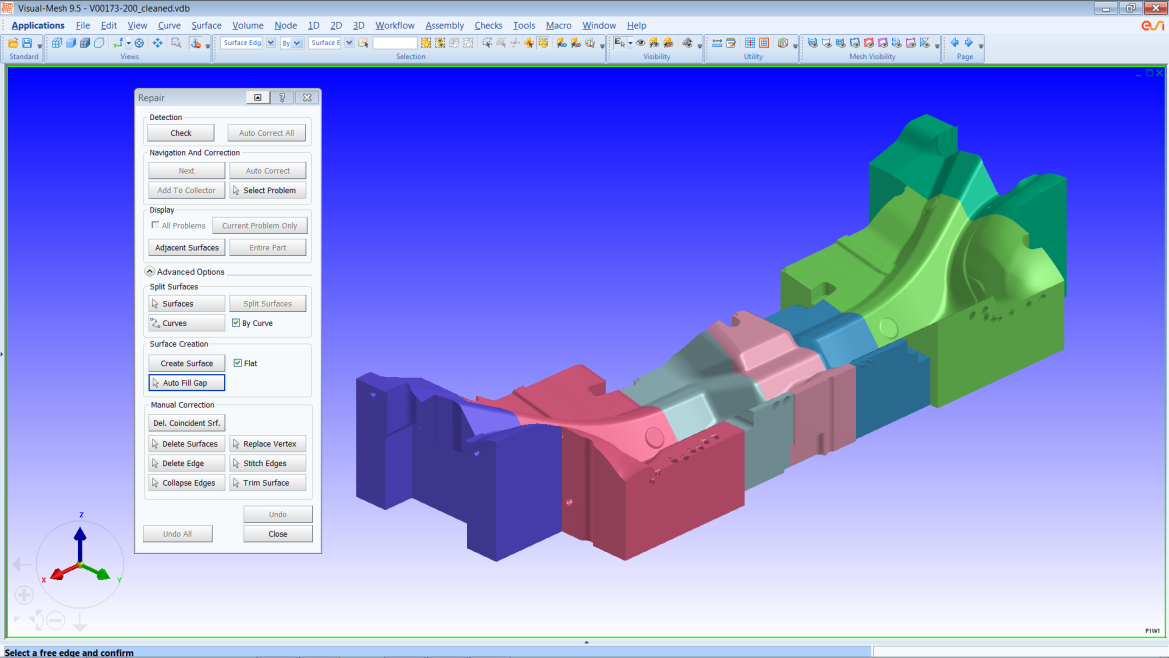Select the shaded-with-edges view cube icon
This screenshot has width=1169, height=658.
pos(85,43)
